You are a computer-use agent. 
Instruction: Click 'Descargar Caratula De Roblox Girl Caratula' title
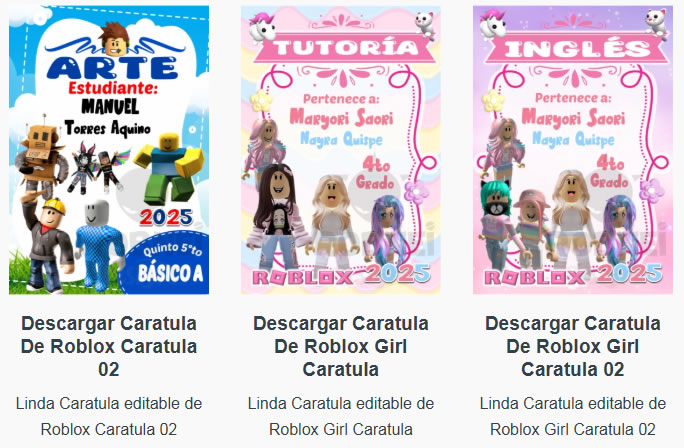click(341, 346)
